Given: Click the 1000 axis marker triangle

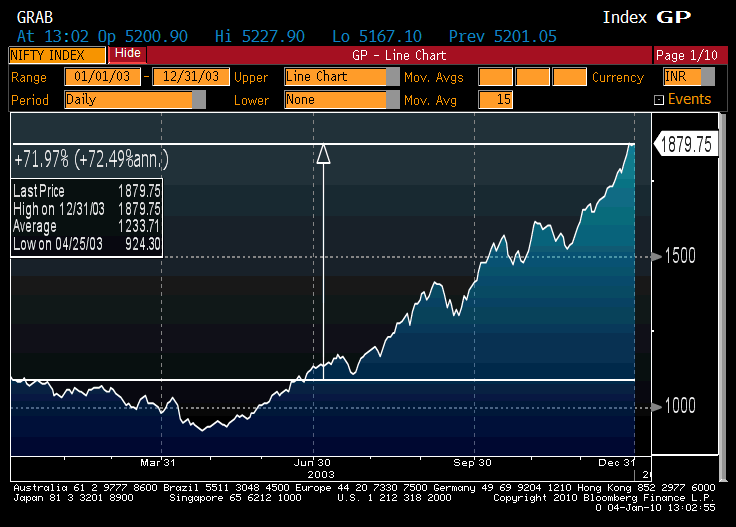Looking at the screenshot, I should [657, 406].
